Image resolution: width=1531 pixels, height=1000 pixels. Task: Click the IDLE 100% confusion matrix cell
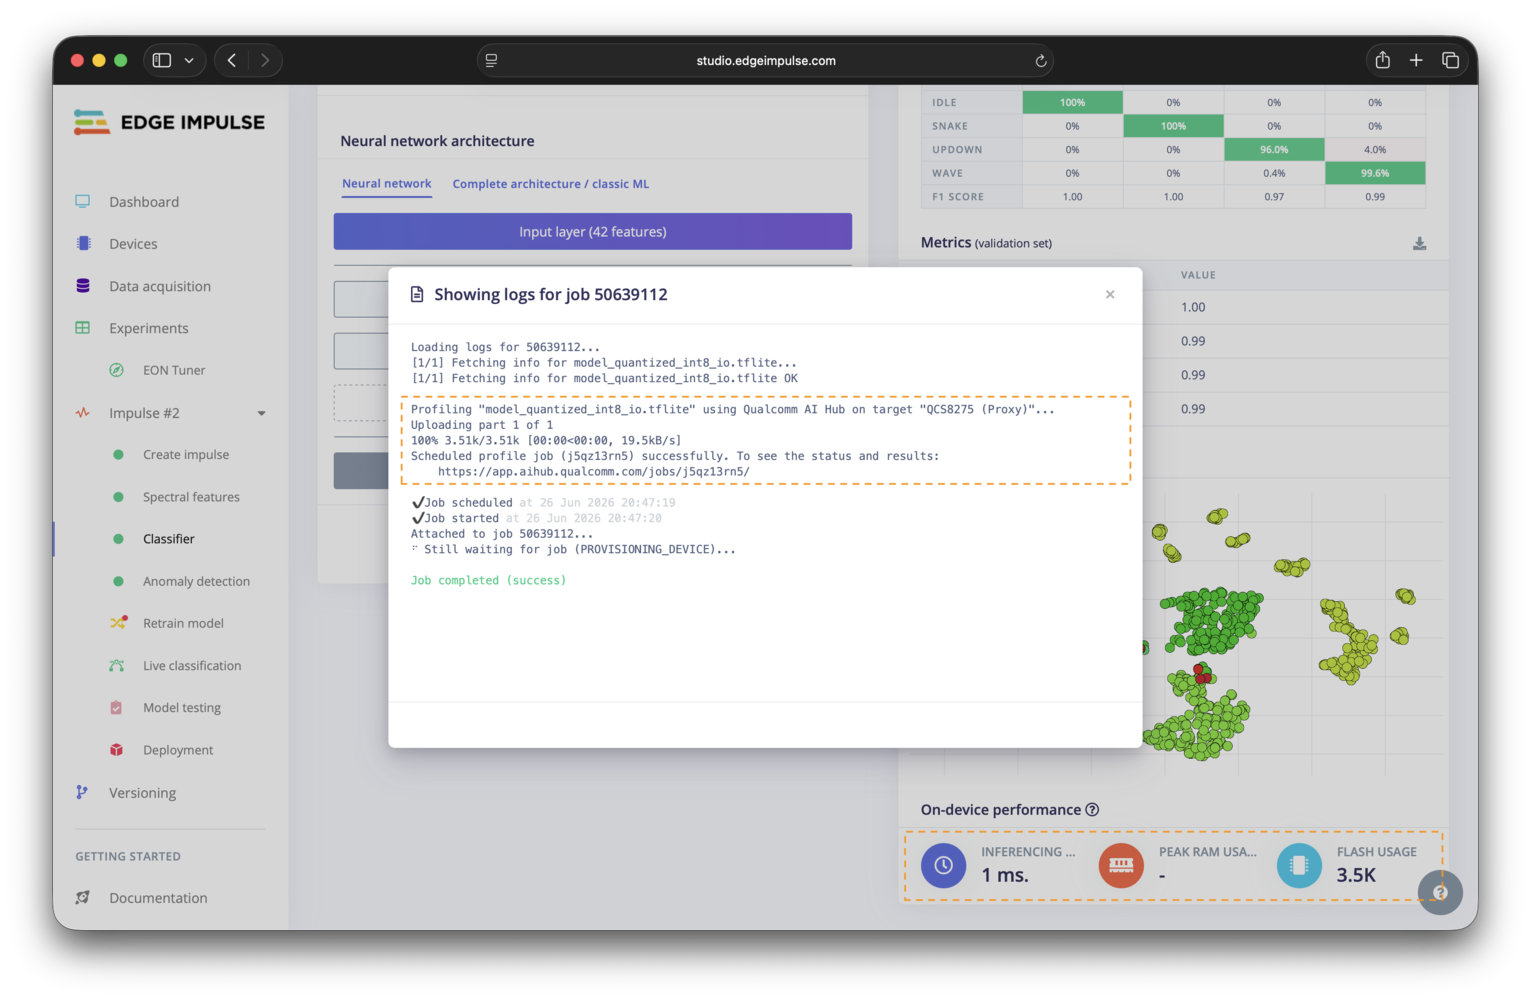point(1072,102)
